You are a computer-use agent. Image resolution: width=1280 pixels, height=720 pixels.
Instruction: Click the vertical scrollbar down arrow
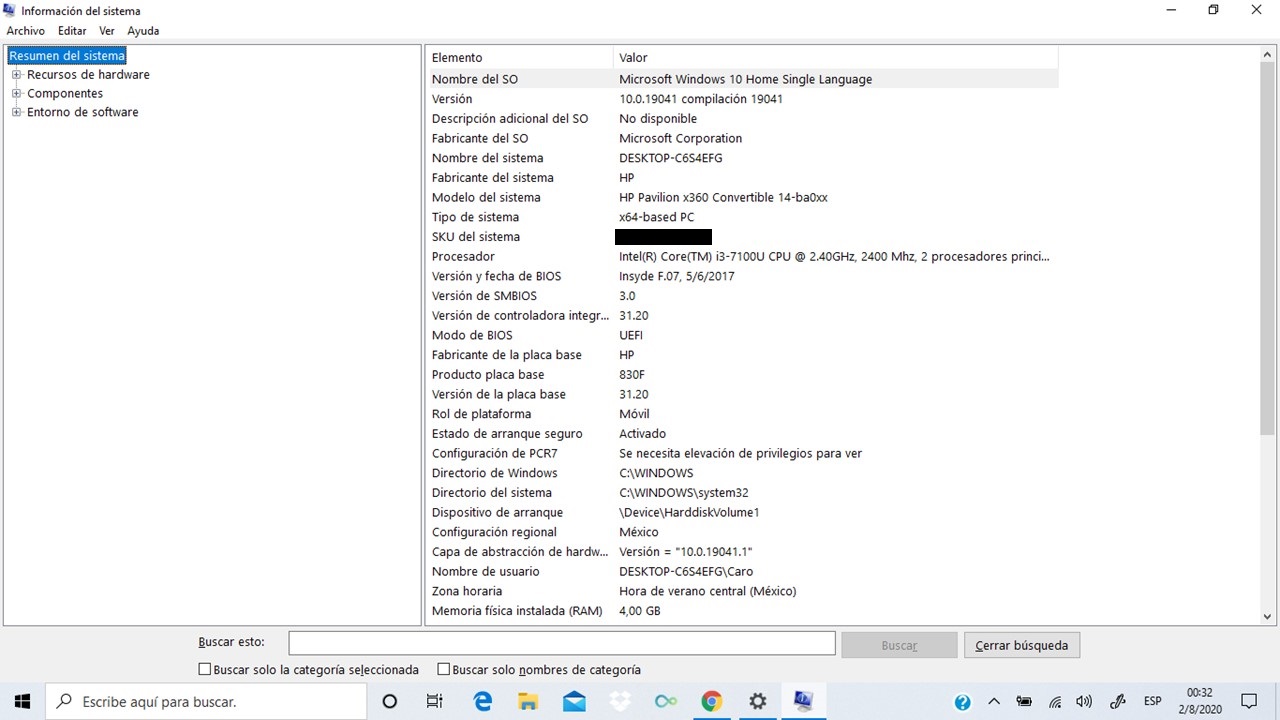point(1268,617)
